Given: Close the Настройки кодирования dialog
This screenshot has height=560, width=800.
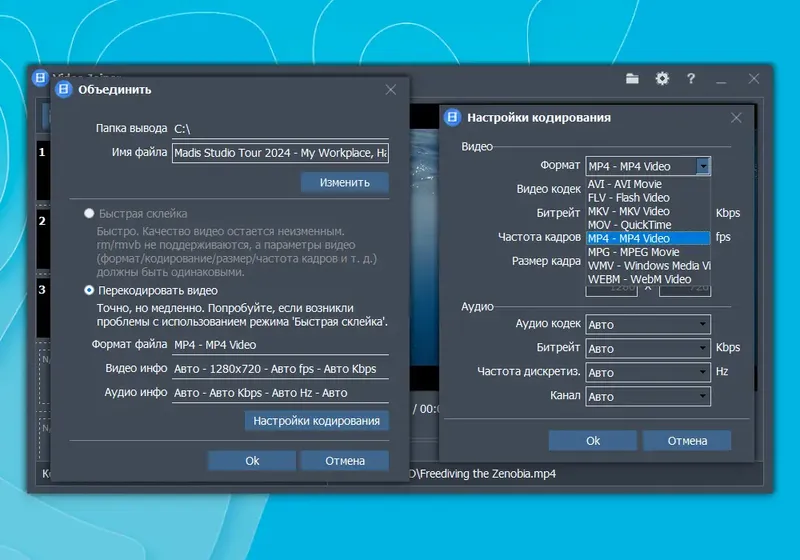Looking at the screenshot, I should click(x=736, y=118).
